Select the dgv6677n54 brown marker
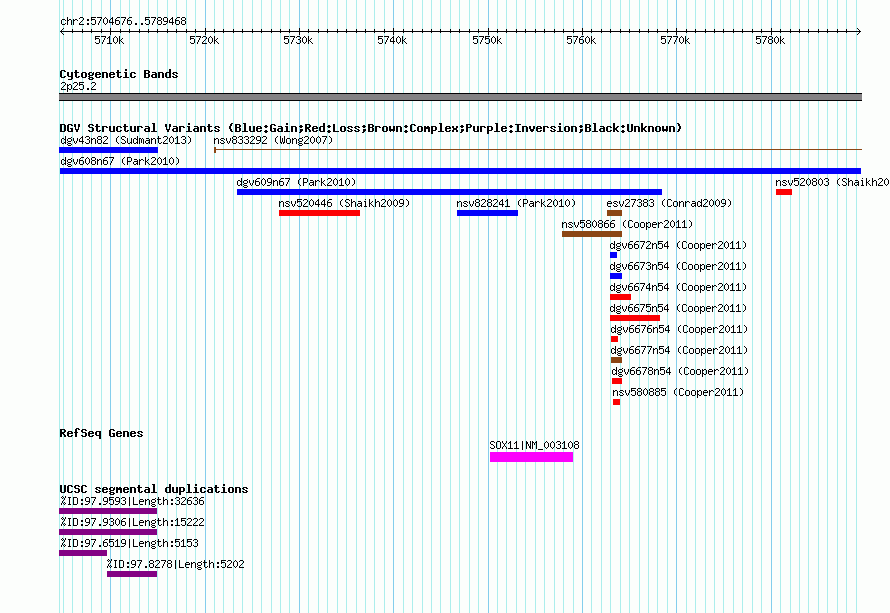890x613 pixels. click(616, 360)
